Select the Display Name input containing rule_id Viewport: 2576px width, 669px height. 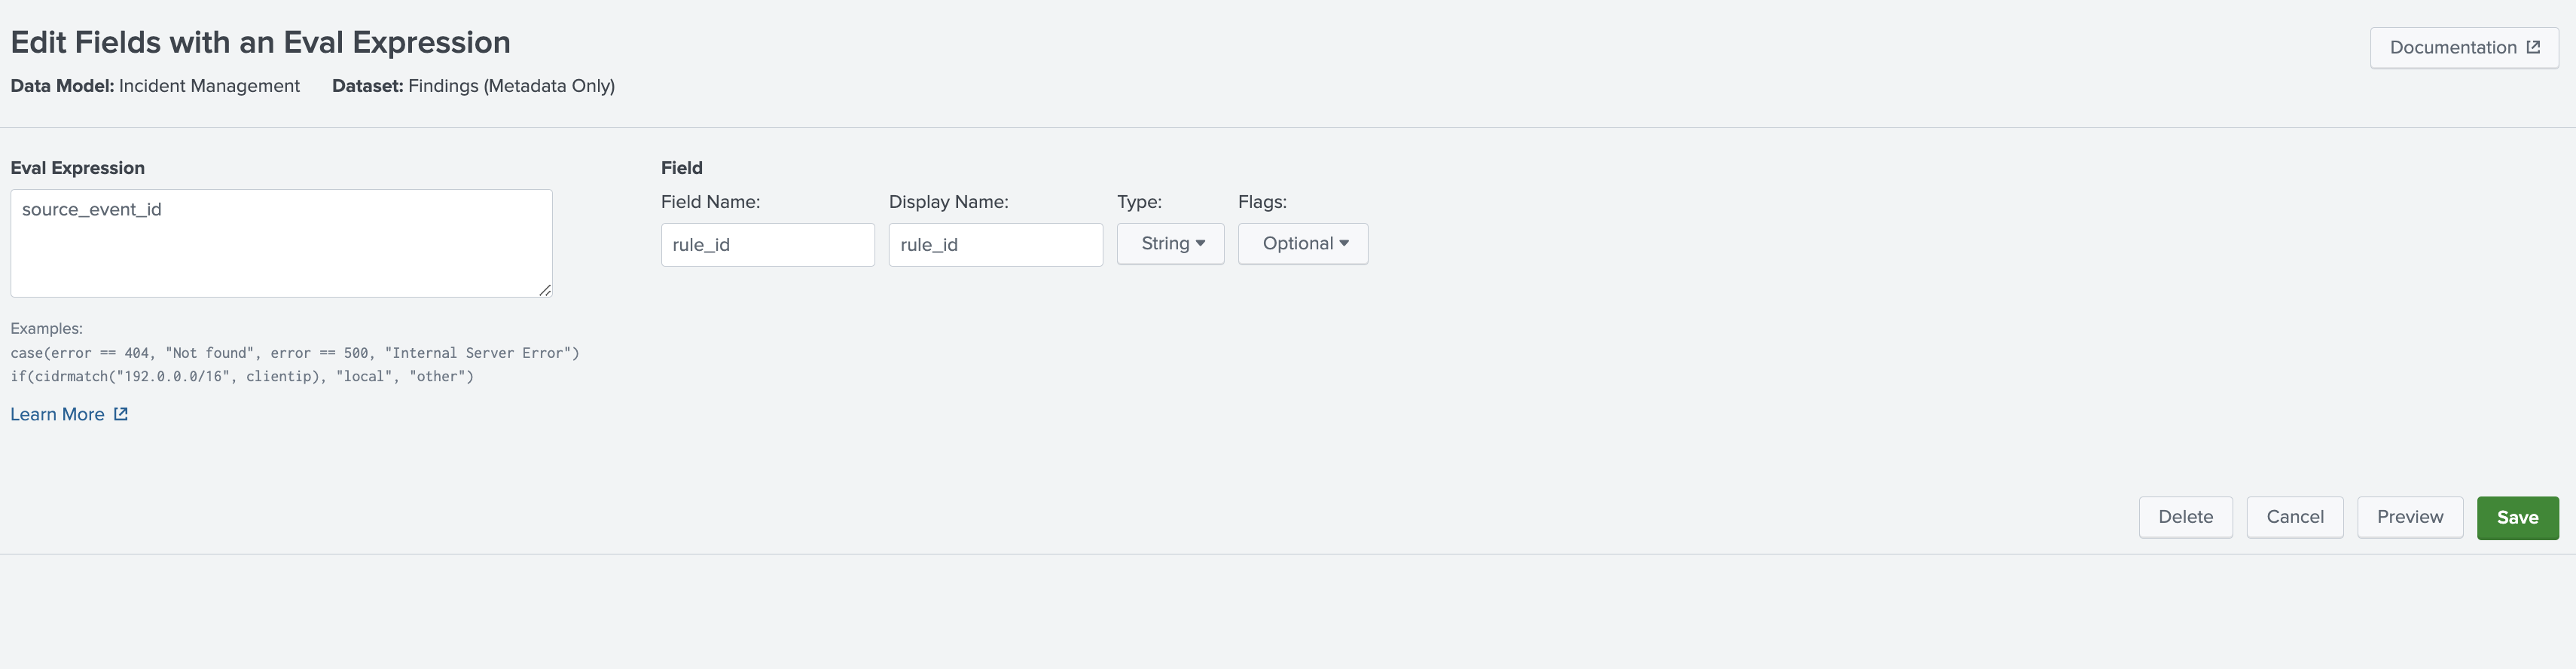pyautogui.click(x=995, y=244)
